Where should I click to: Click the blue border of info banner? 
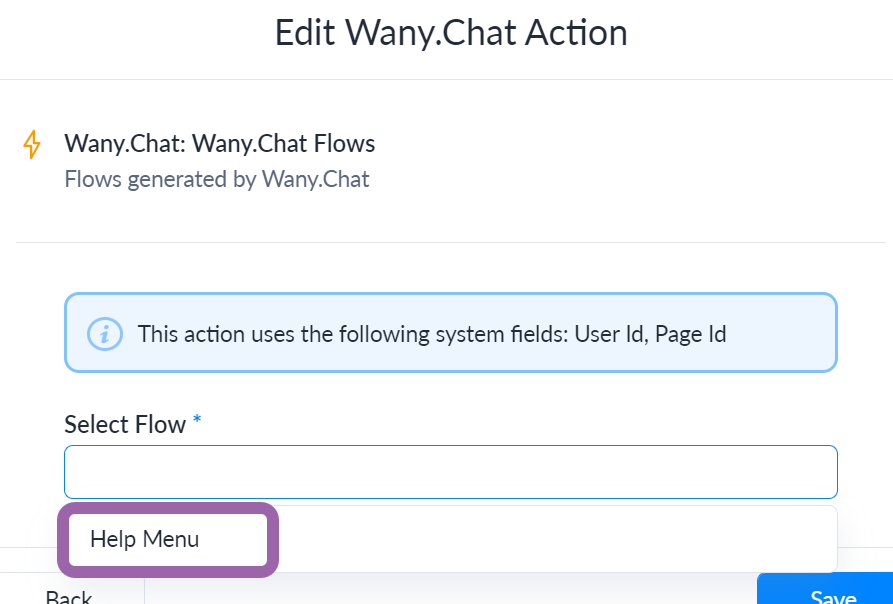(x=450, y=294)
